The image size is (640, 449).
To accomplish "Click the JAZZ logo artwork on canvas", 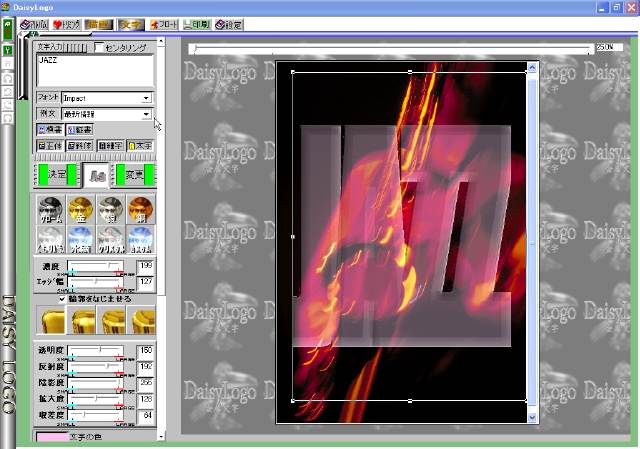I will point(402,236).
